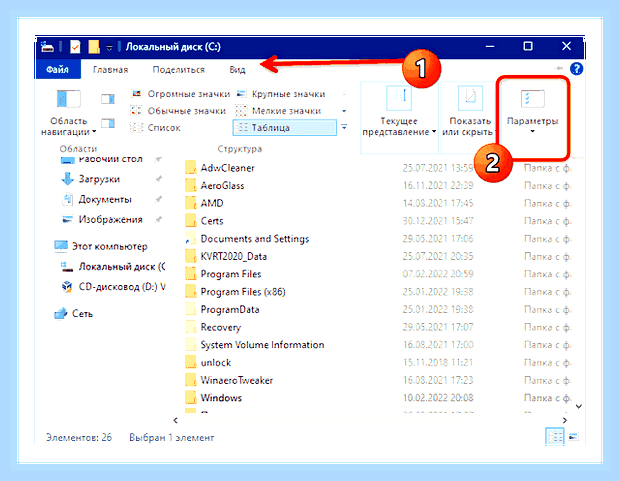620x481 pixels.
Task: Expand the Область навигации dropdown arrow
Action: point(94,132)
